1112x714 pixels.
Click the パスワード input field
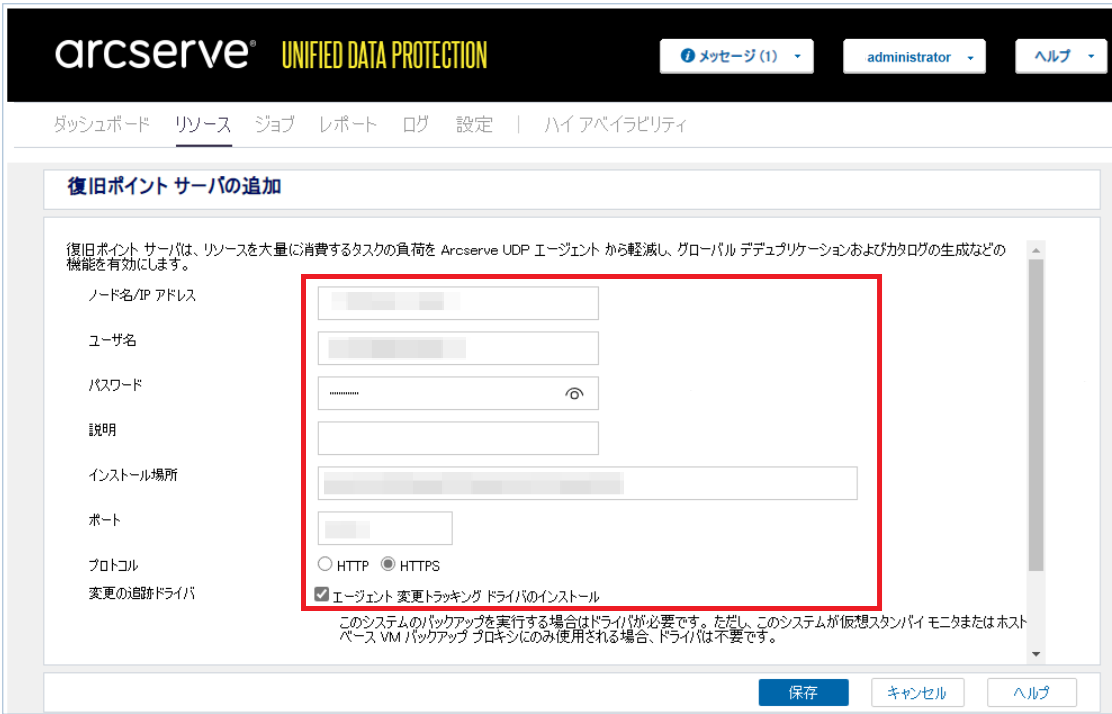tap(458, 393)
